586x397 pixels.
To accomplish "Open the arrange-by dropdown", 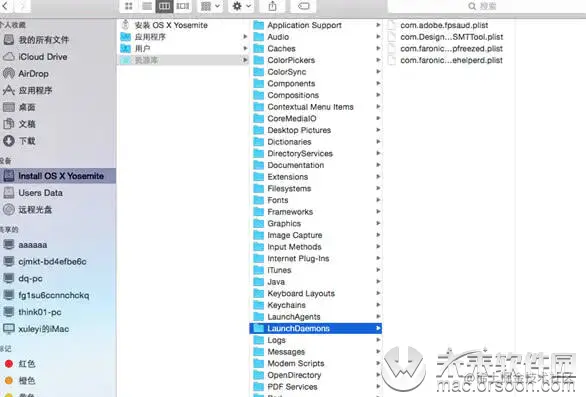I will 210,6.
